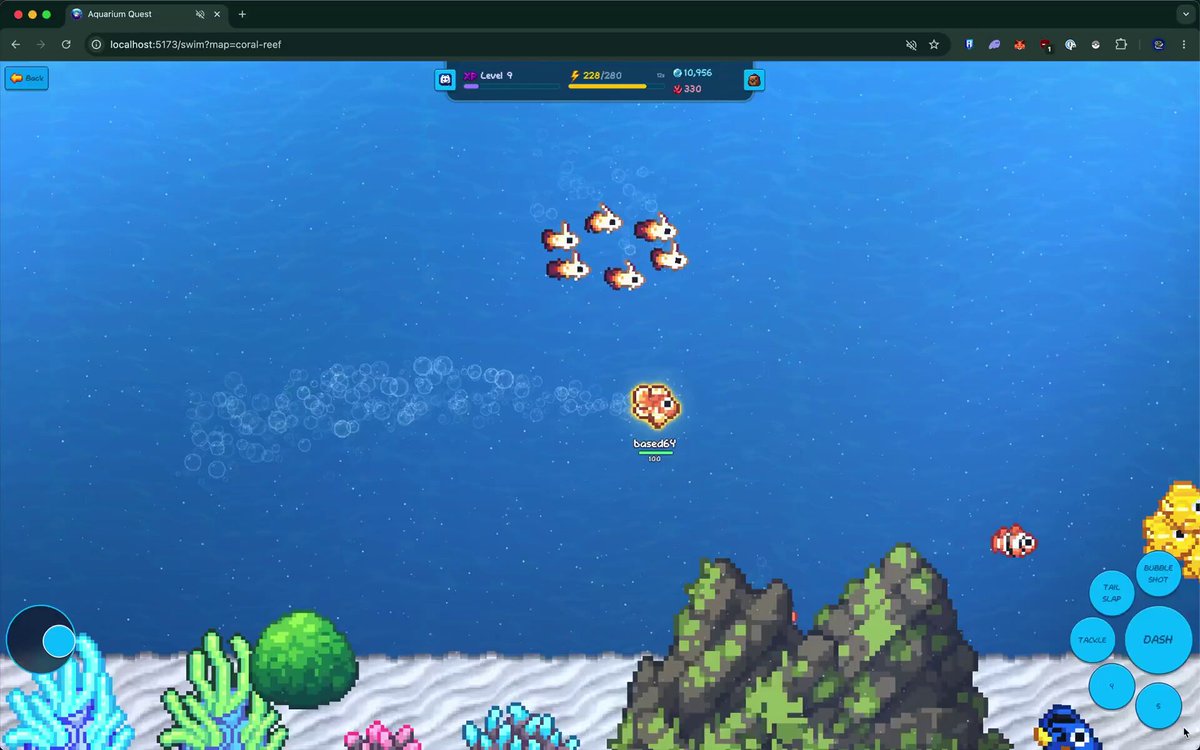Click the player fish based64
1200x750 pixels.
coord(656,405)
